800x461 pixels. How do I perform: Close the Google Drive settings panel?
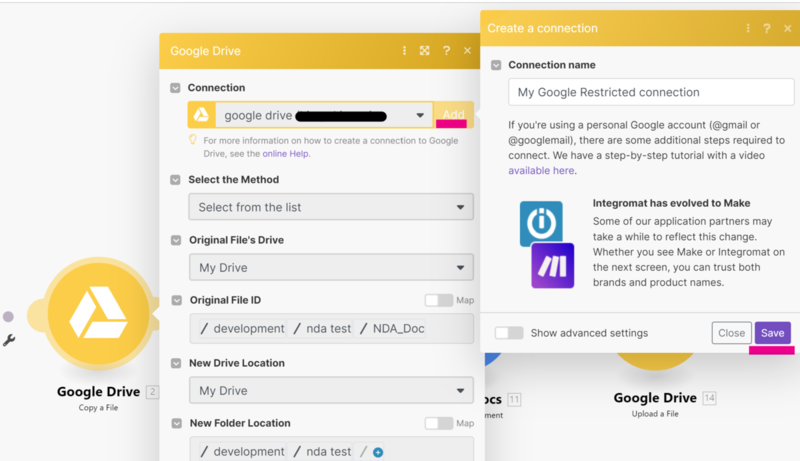[x=467, y=50]
